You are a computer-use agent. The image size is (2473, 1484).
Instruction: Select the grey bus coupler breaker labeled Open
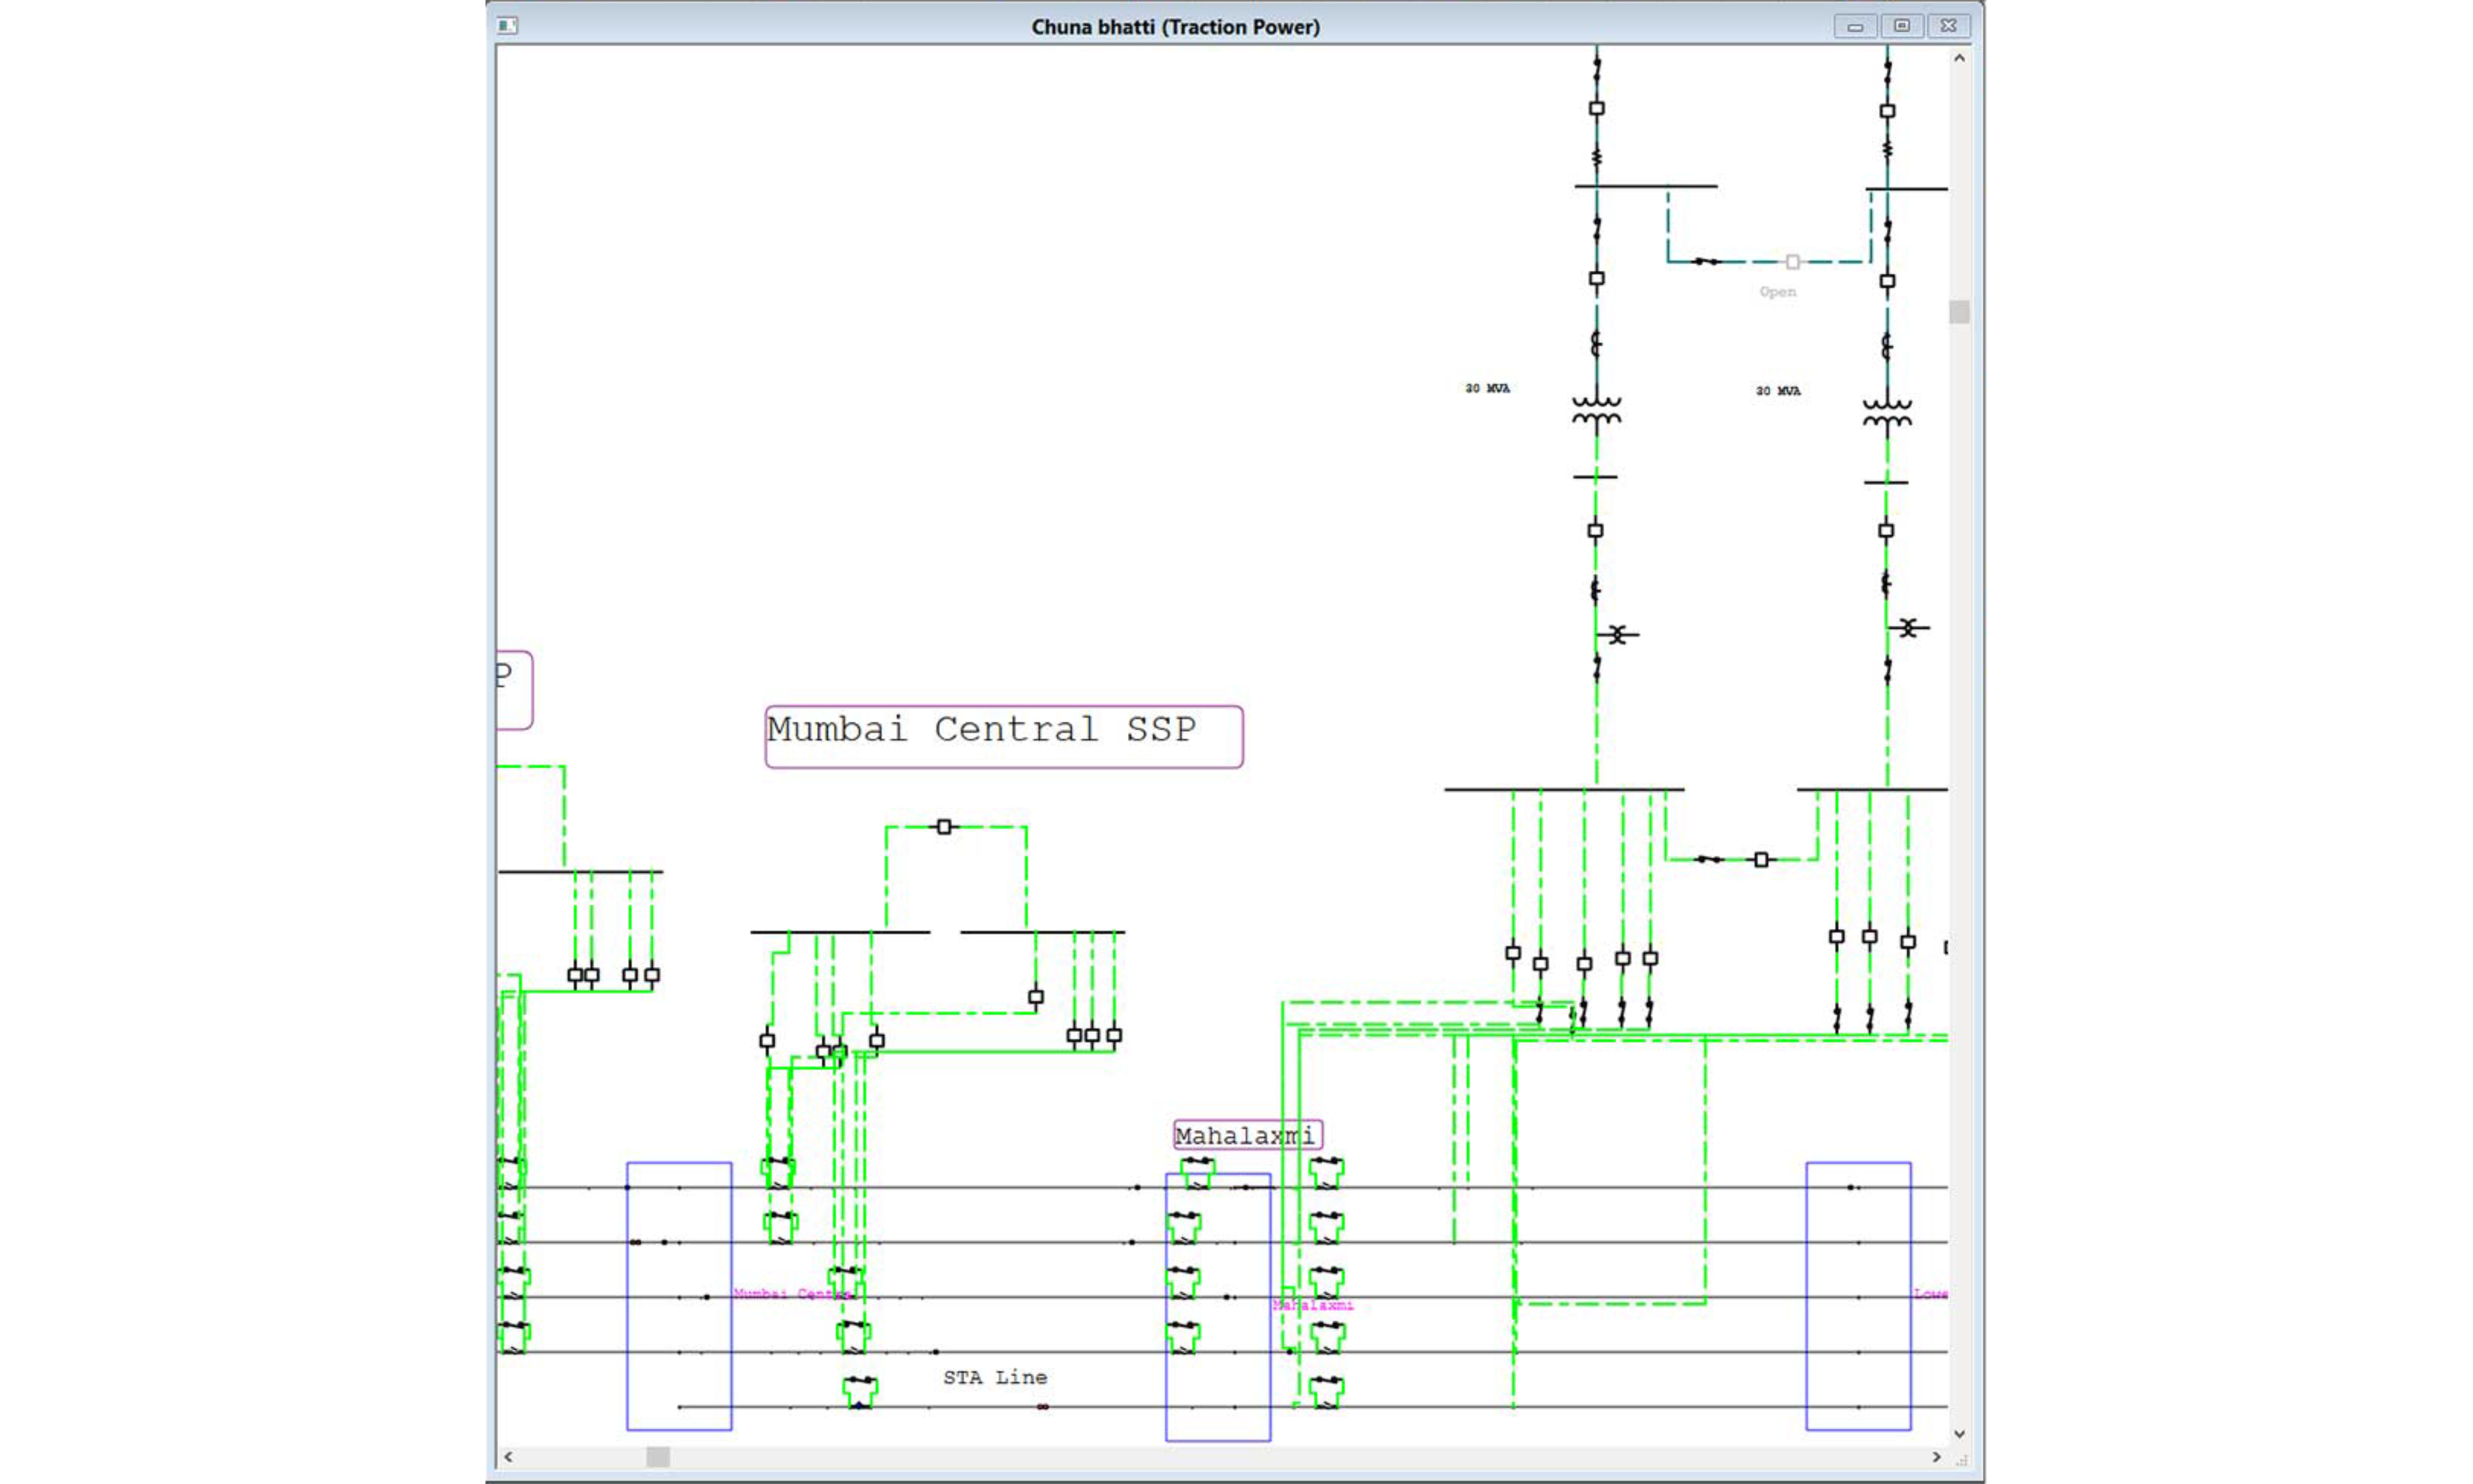click(1792, 262)
